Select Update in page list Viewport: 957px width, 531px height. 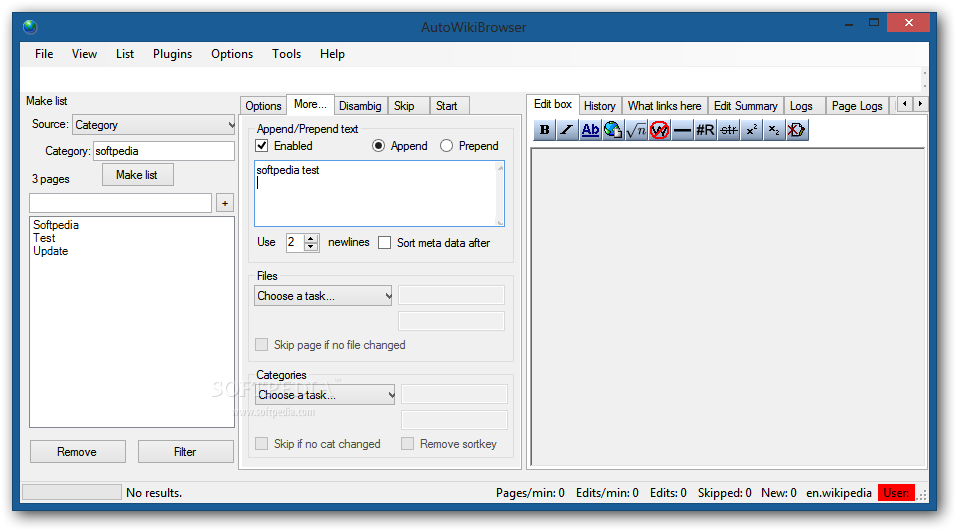[51, 251]
